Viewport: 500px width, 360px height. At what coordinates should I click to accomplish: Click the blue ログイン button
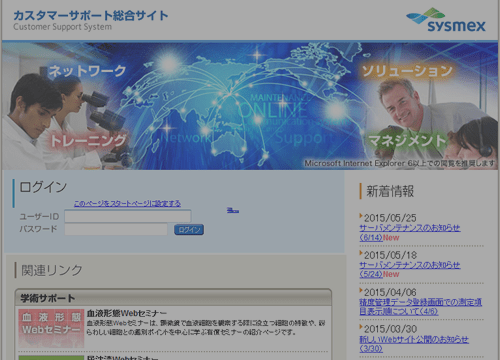(189, 230)
